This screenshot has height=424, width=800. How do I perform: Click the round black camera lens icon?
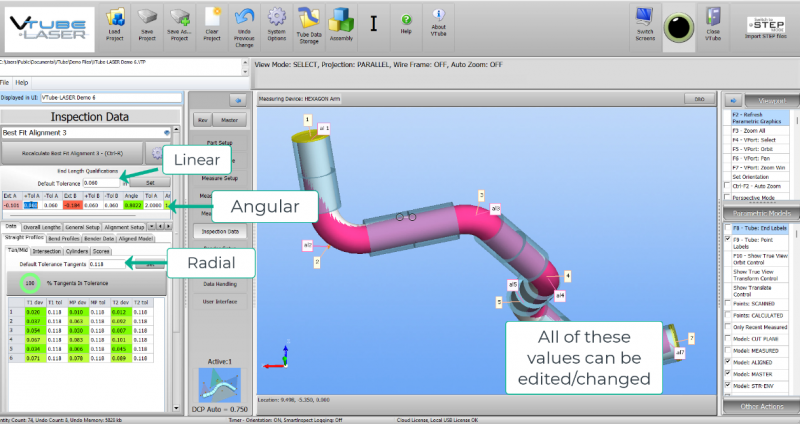coord(679,27)
